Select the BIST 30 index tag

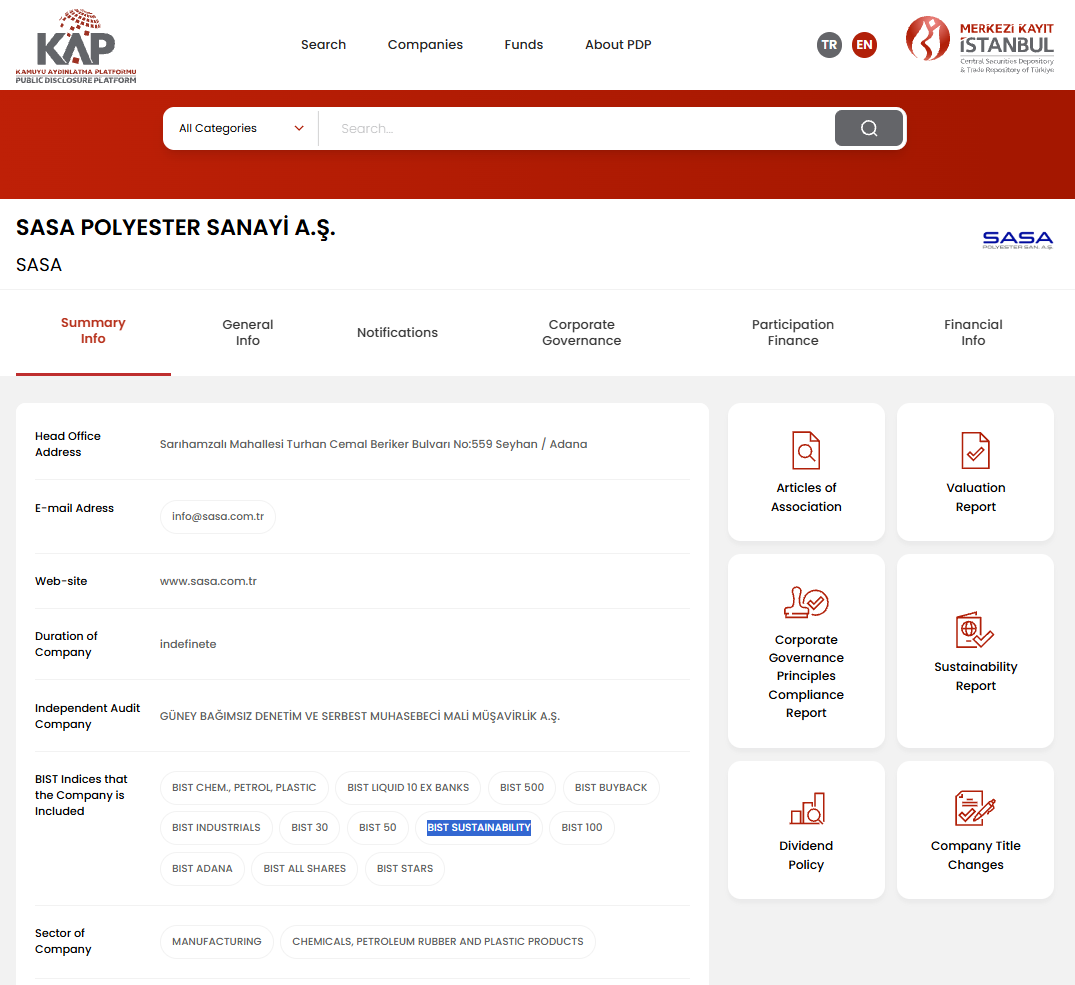coord(309,828)
